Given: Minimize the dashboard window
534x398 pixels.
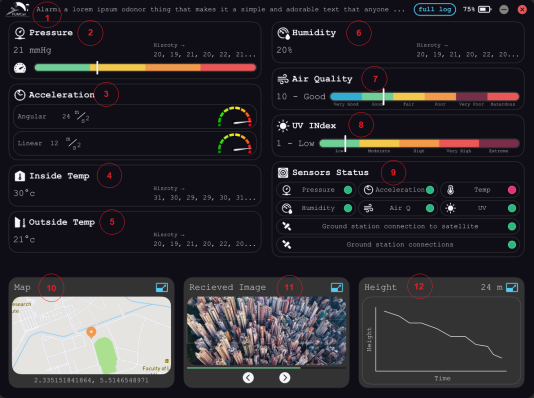Looking at the screenshot, I should [x=504, y=10].
